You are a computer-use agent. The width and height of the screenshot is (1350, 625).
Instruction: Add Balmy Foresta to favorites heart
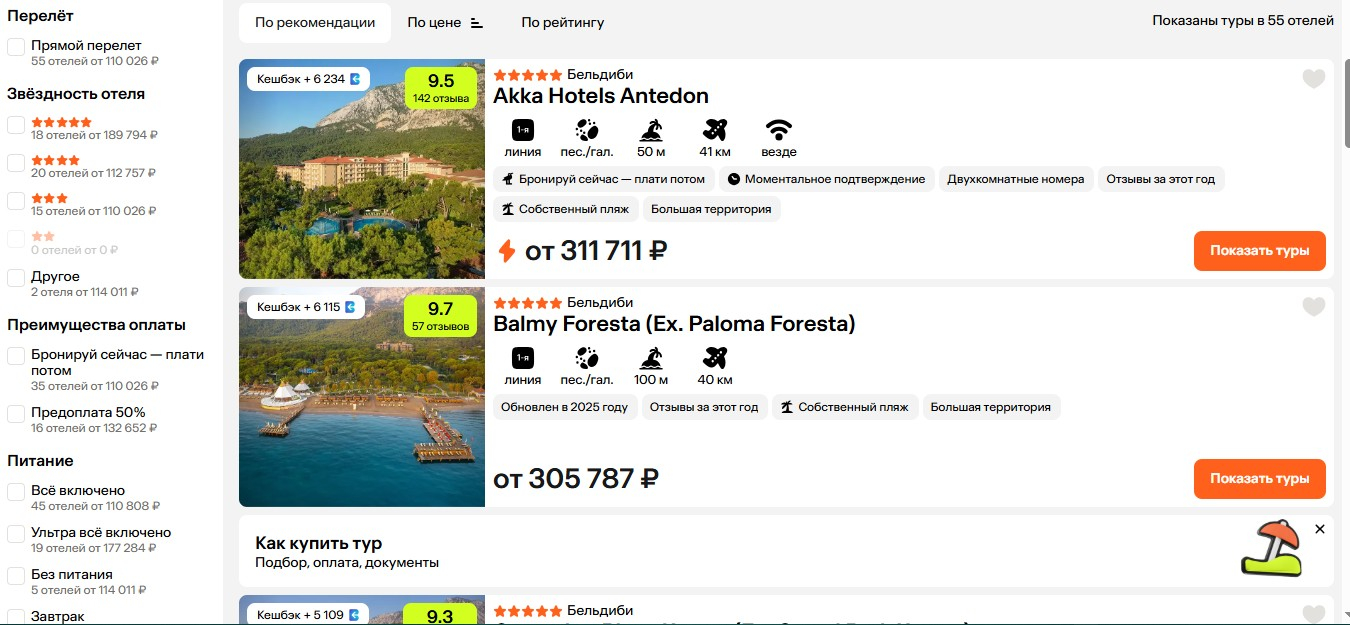click(x=1313, y=307)
